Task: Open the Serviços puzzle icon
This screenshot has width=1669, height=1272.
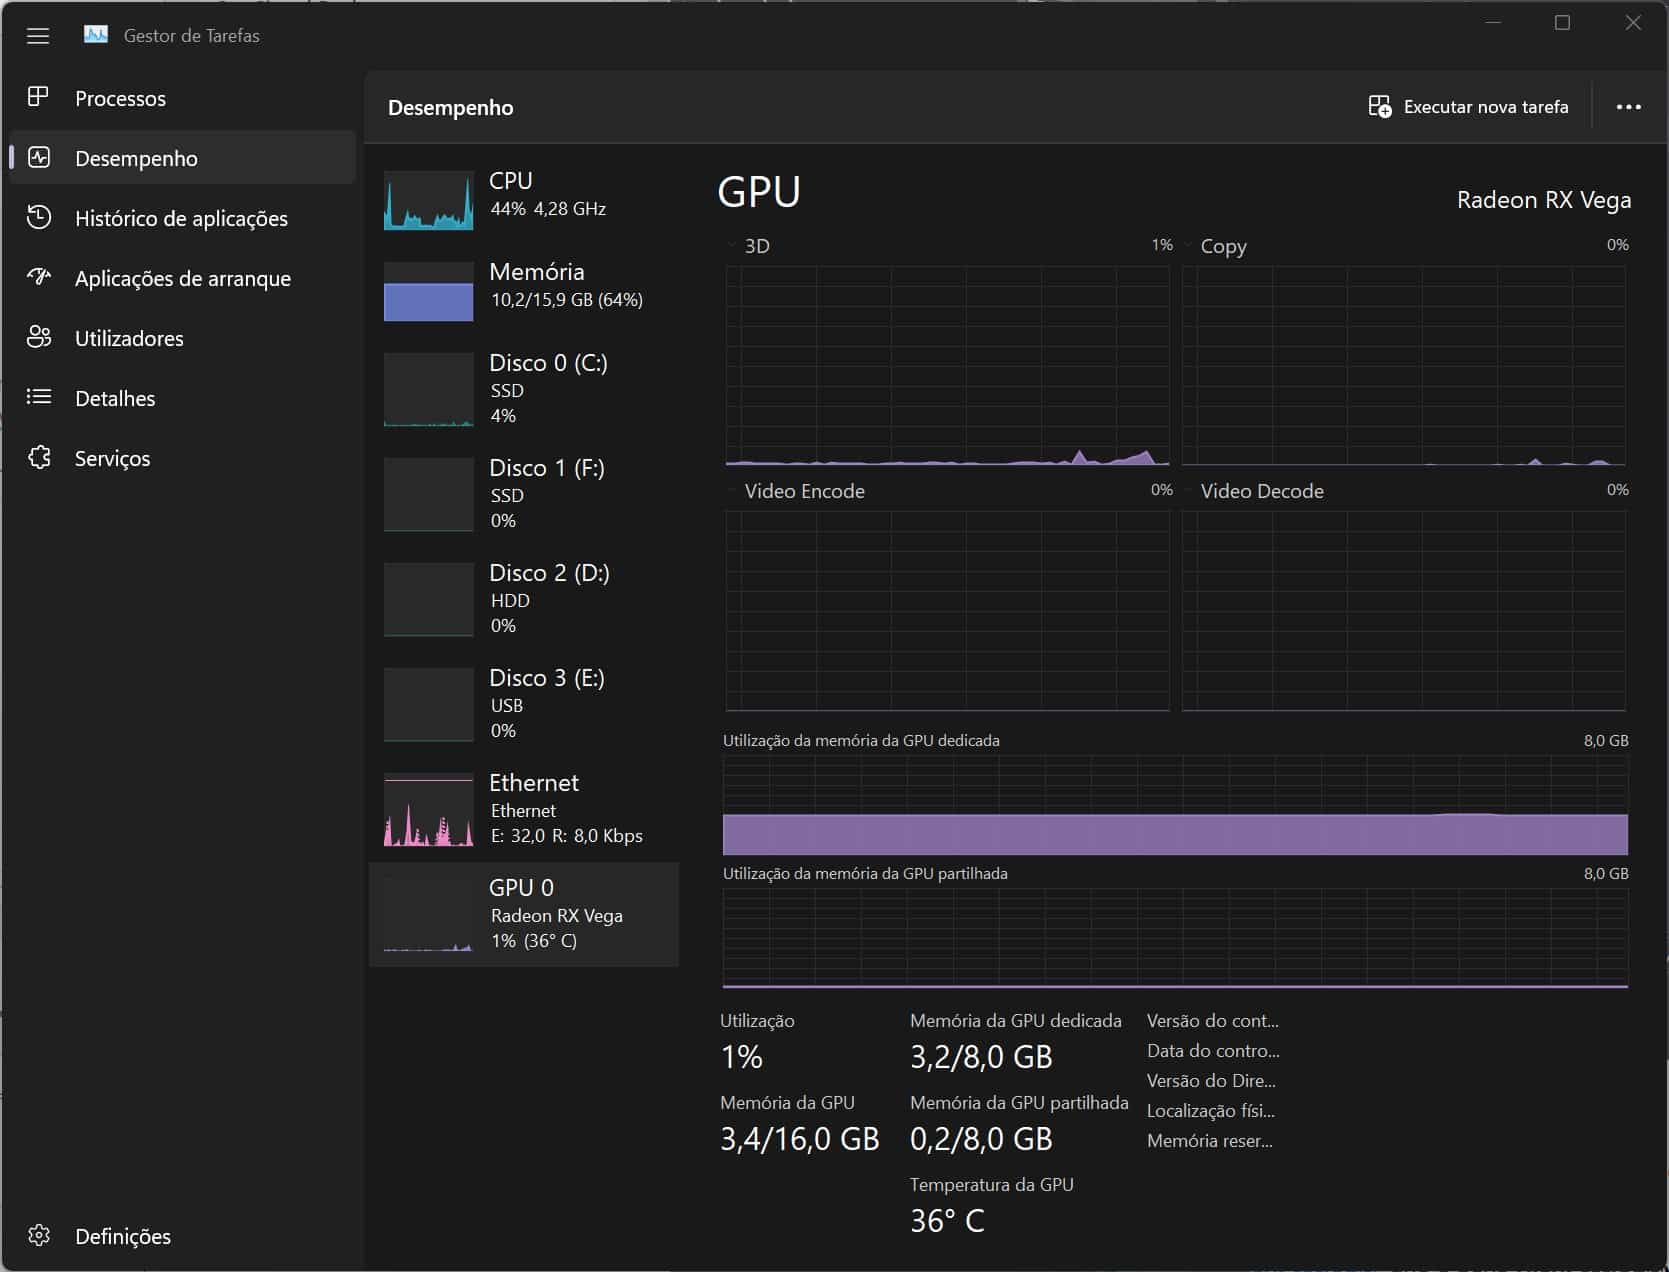Action: click(39, 457)
